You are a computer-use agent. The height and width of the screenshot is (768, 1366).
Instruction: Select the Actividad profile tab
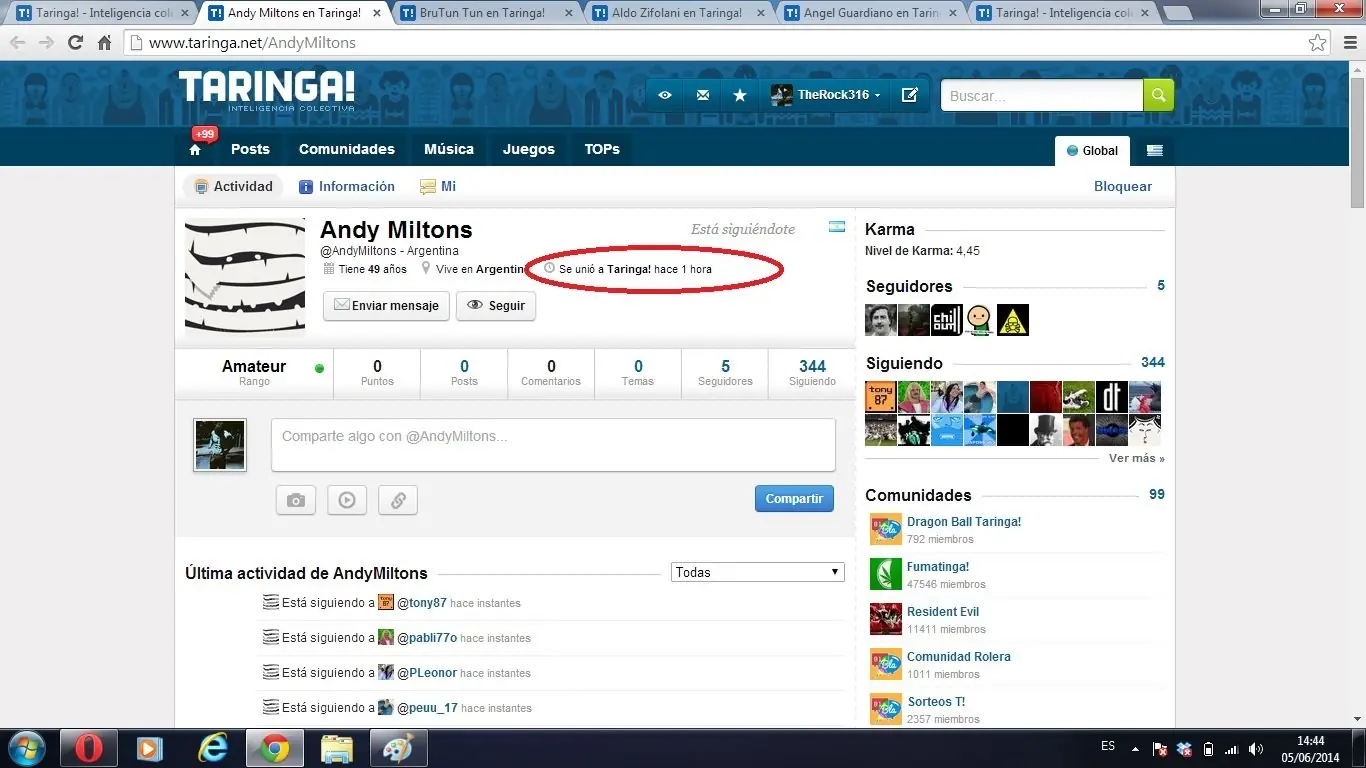click(x=233, y=186)
